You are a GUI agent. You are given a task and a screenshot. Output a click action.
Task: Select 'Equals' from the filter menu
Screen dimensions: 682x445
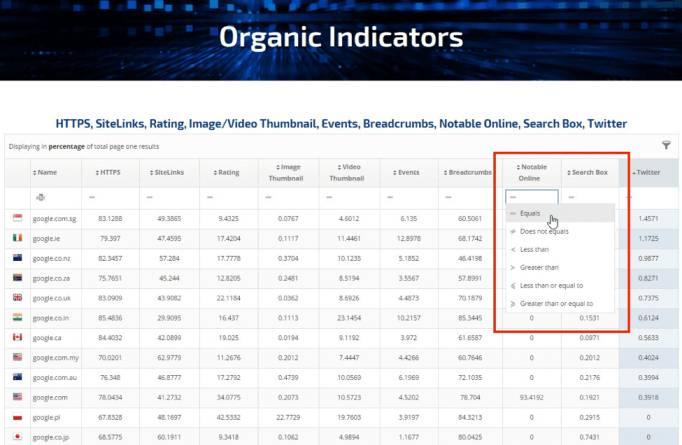pyautogui.click(x=530, y=214)
